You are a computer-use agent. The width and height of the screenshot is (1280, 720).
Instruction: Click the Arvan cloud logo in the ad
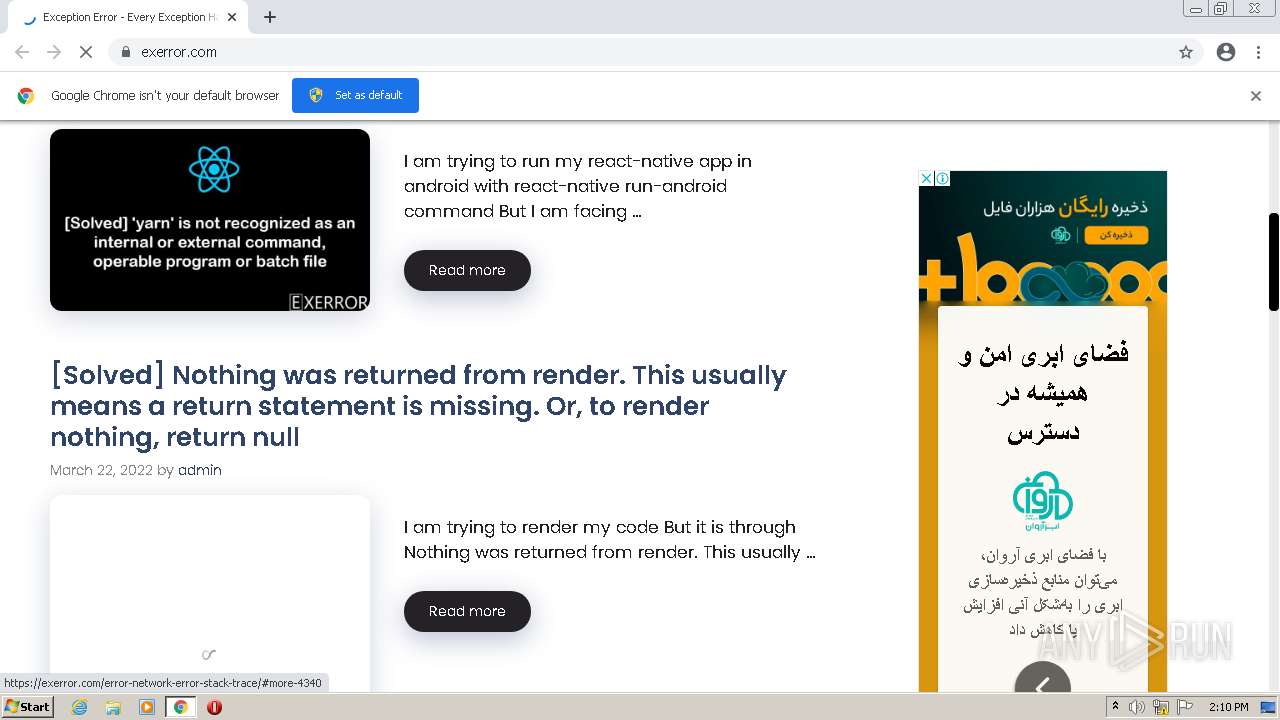point(1042,501)
